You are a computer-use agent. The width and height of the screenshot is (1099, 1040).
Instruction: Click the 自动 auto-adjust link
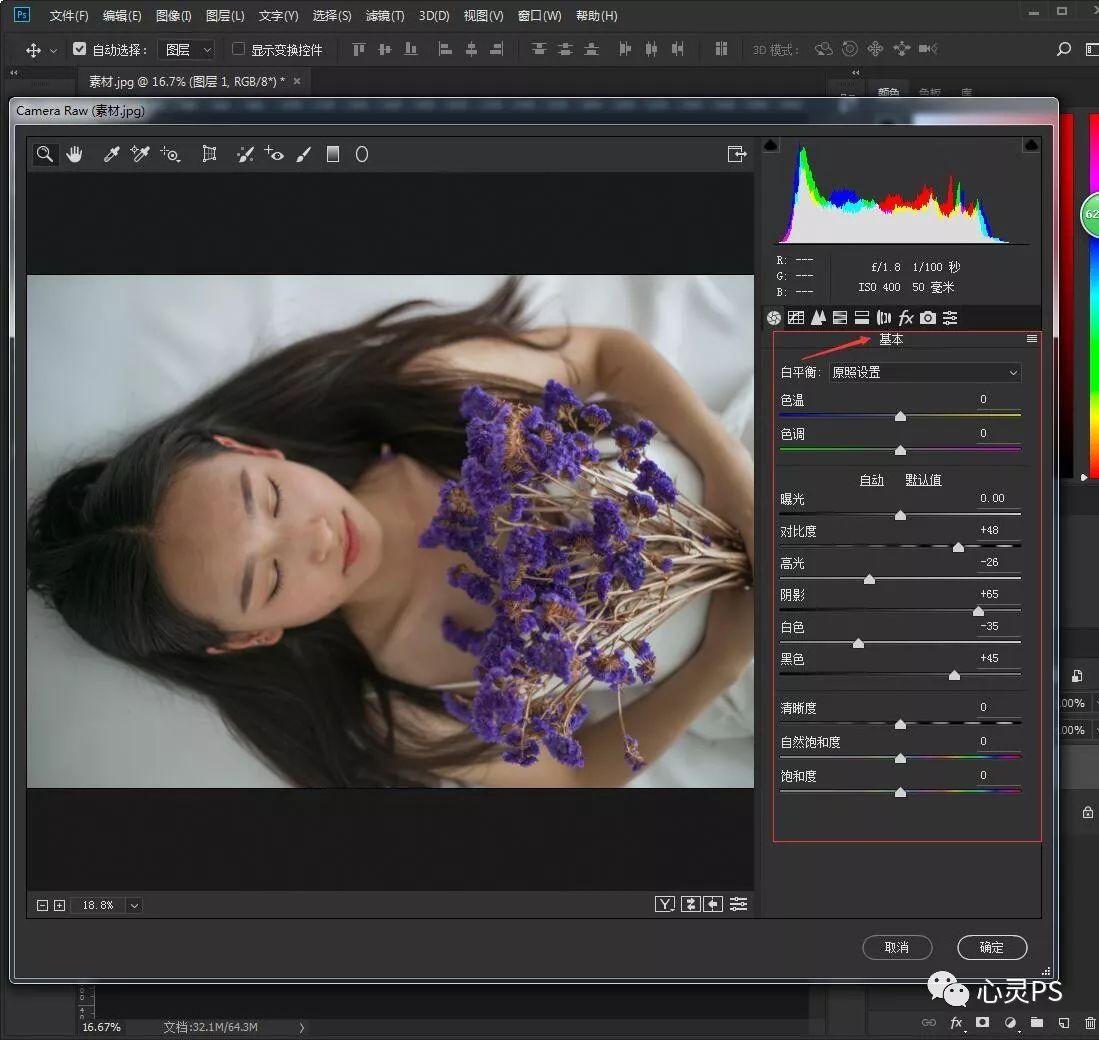coord(871,480)
